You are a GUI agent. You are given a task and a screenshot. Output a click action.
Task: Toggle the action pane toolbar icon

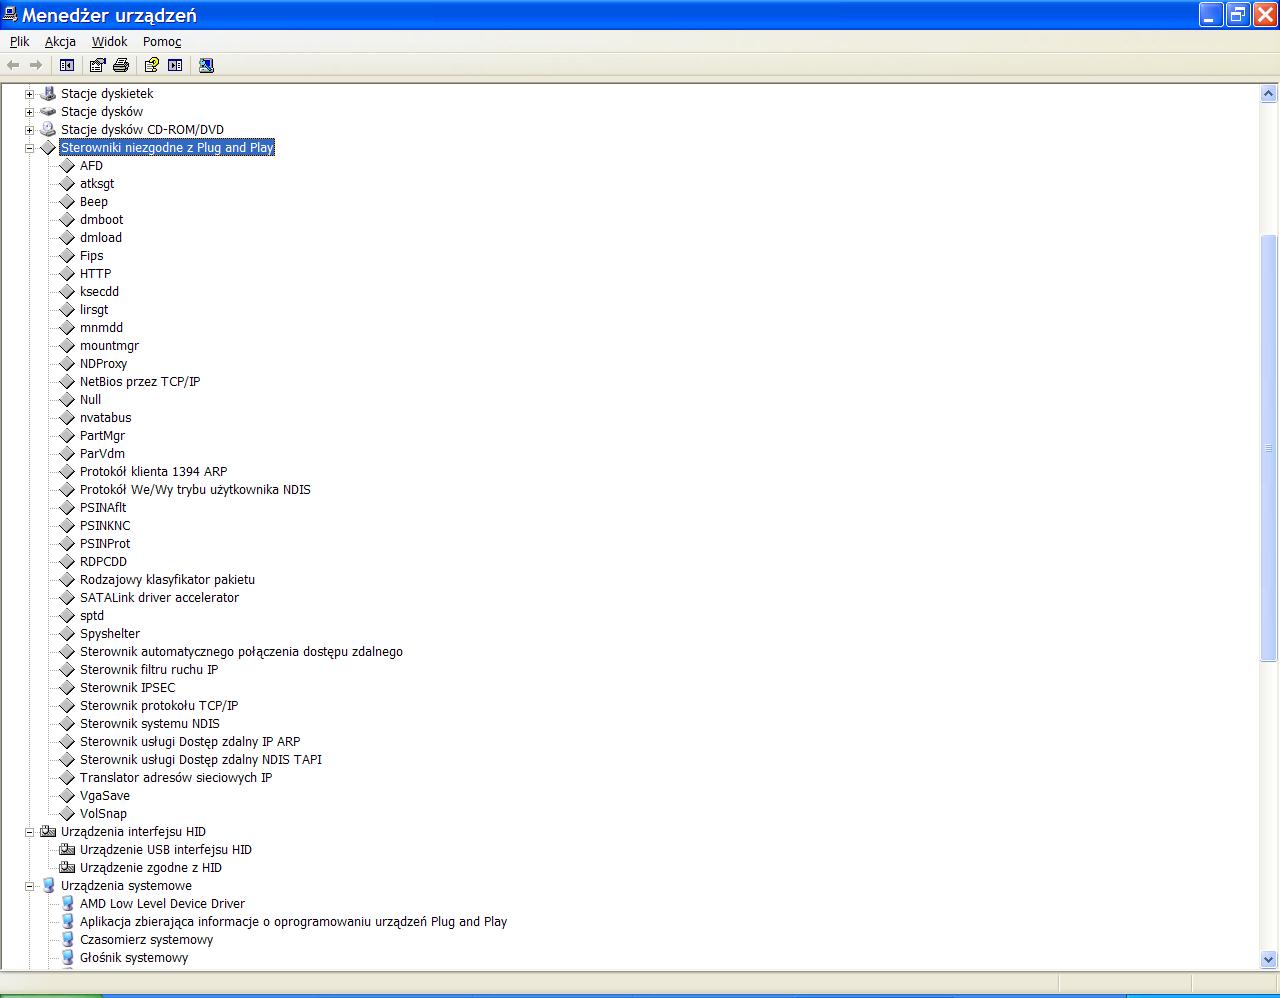coord(175,65)
